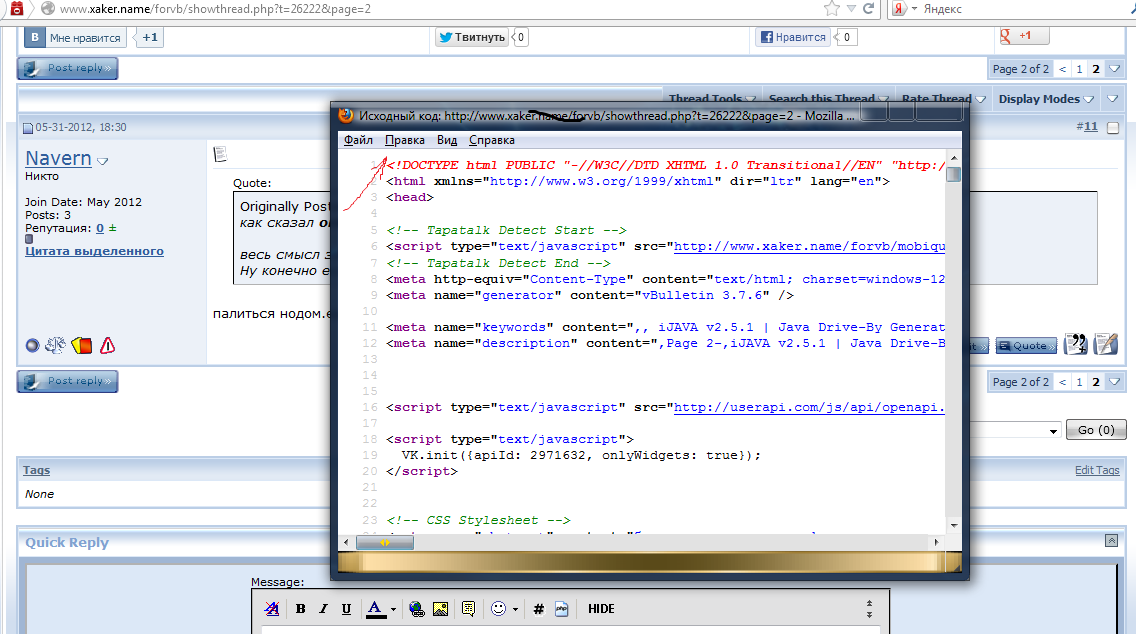Open Display Modes dropdown
This screenshot has width=1136, height=634.
1045,99
